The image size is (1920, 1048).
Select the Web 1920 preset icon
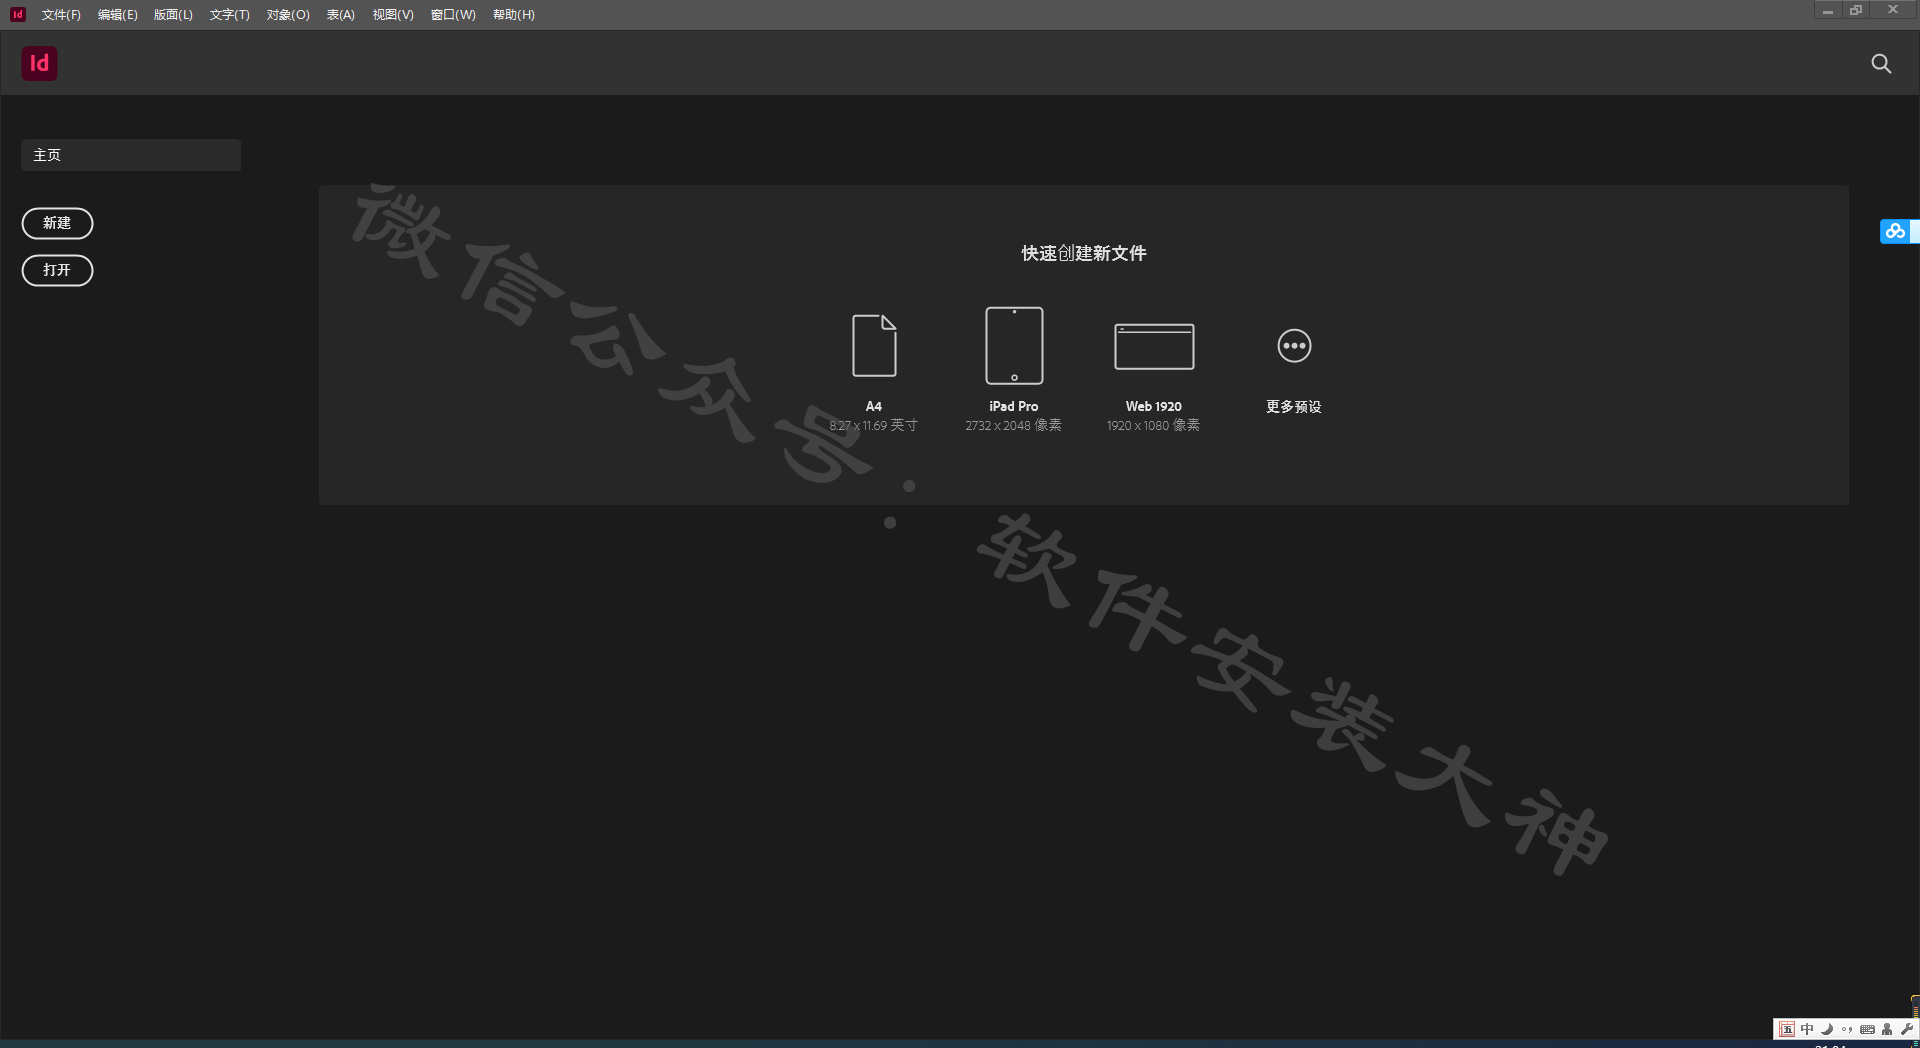coord(1154,347)
